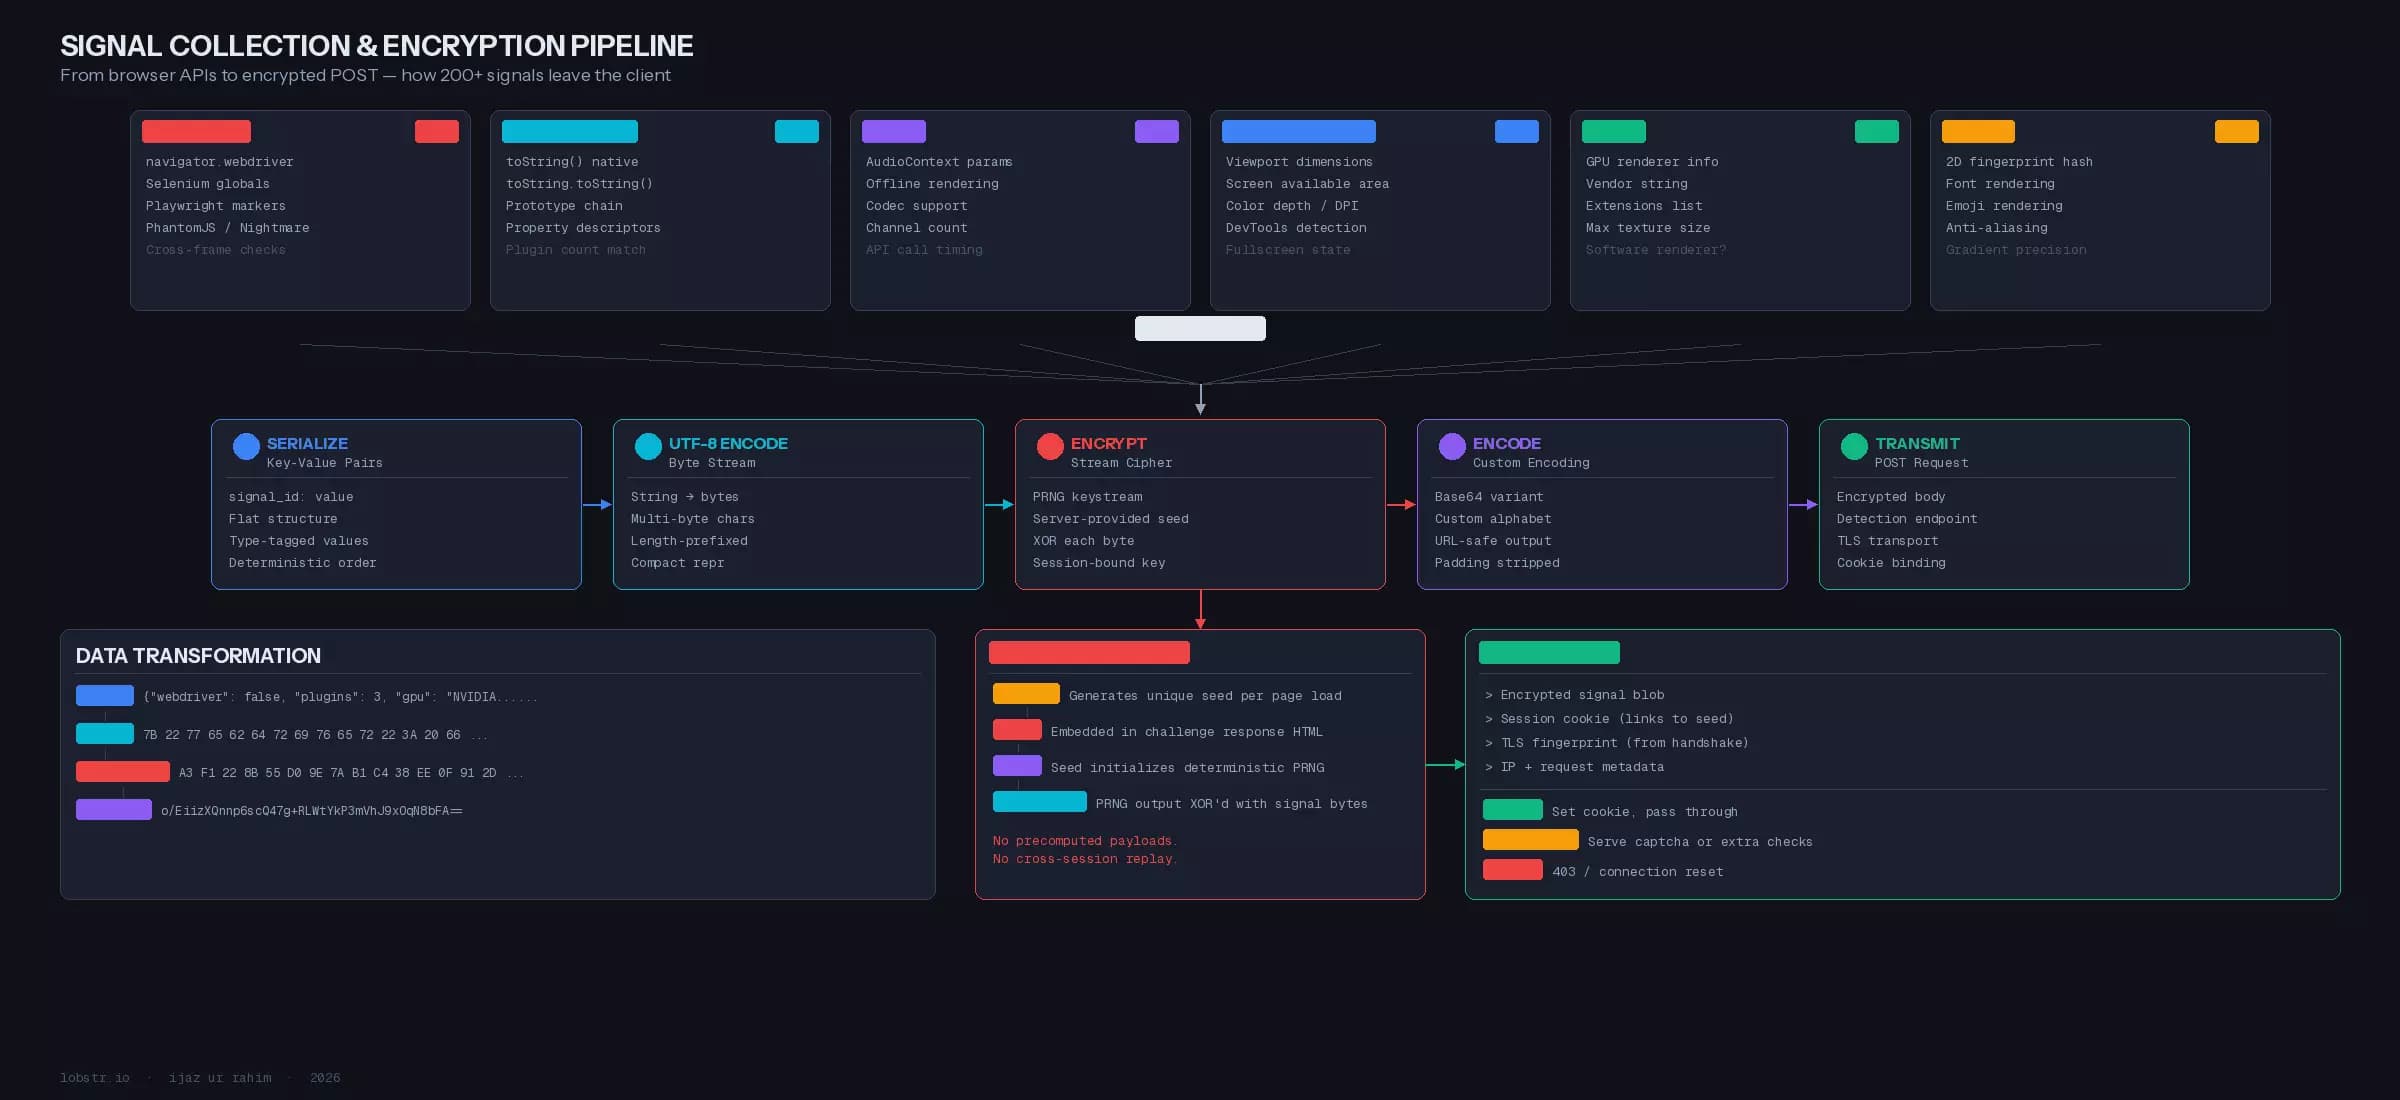The height and width of the screenshot is (1100, 2400).
Task: Click the grey badge below the signal cards
Action: (1200, 328)
